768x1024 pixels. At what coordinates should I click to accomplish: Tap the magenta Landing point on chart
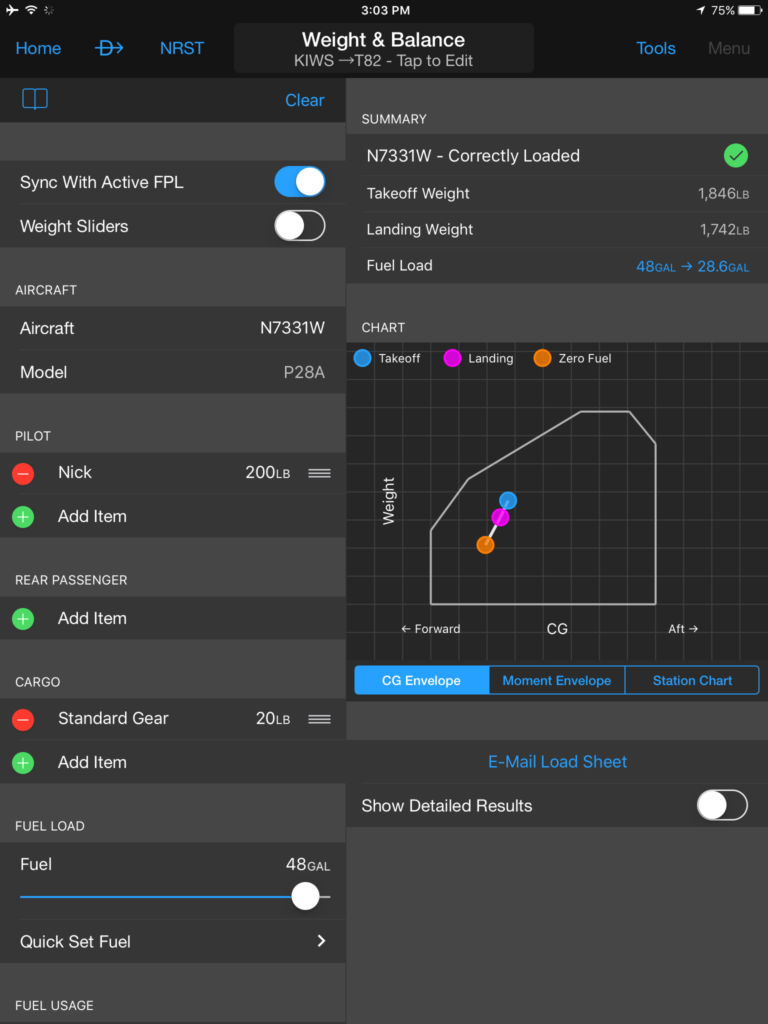500,517
